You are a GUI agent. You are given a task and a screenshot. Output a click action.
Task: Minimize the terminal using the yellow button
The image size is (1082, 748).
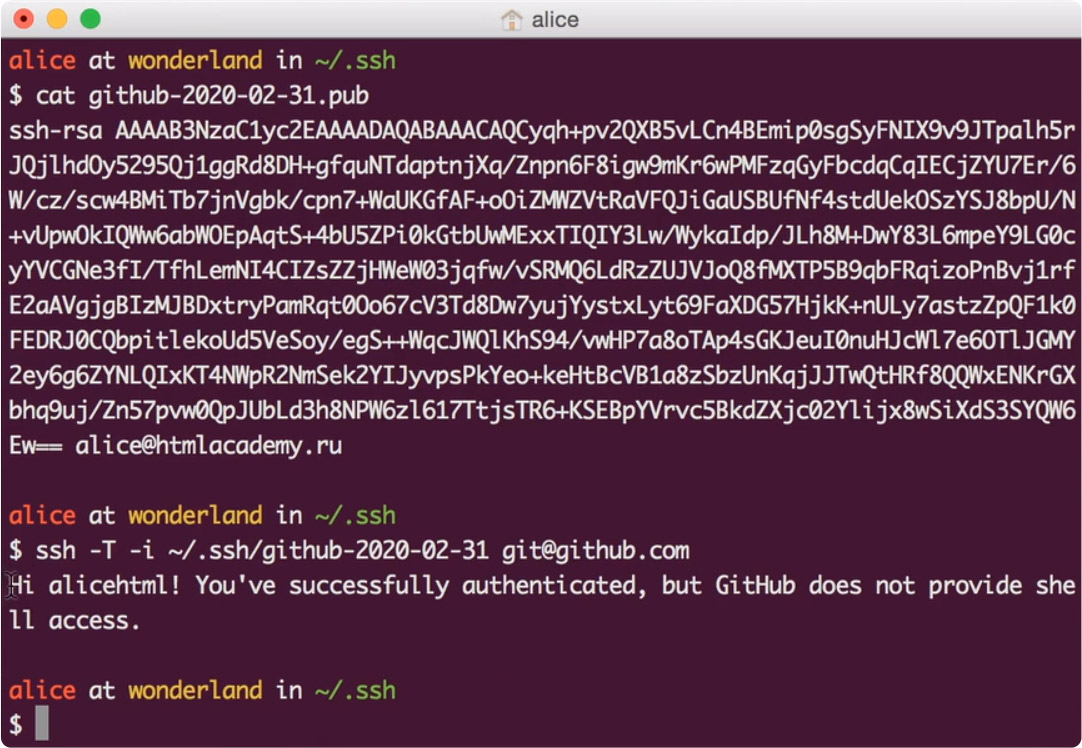coord(57,18)
